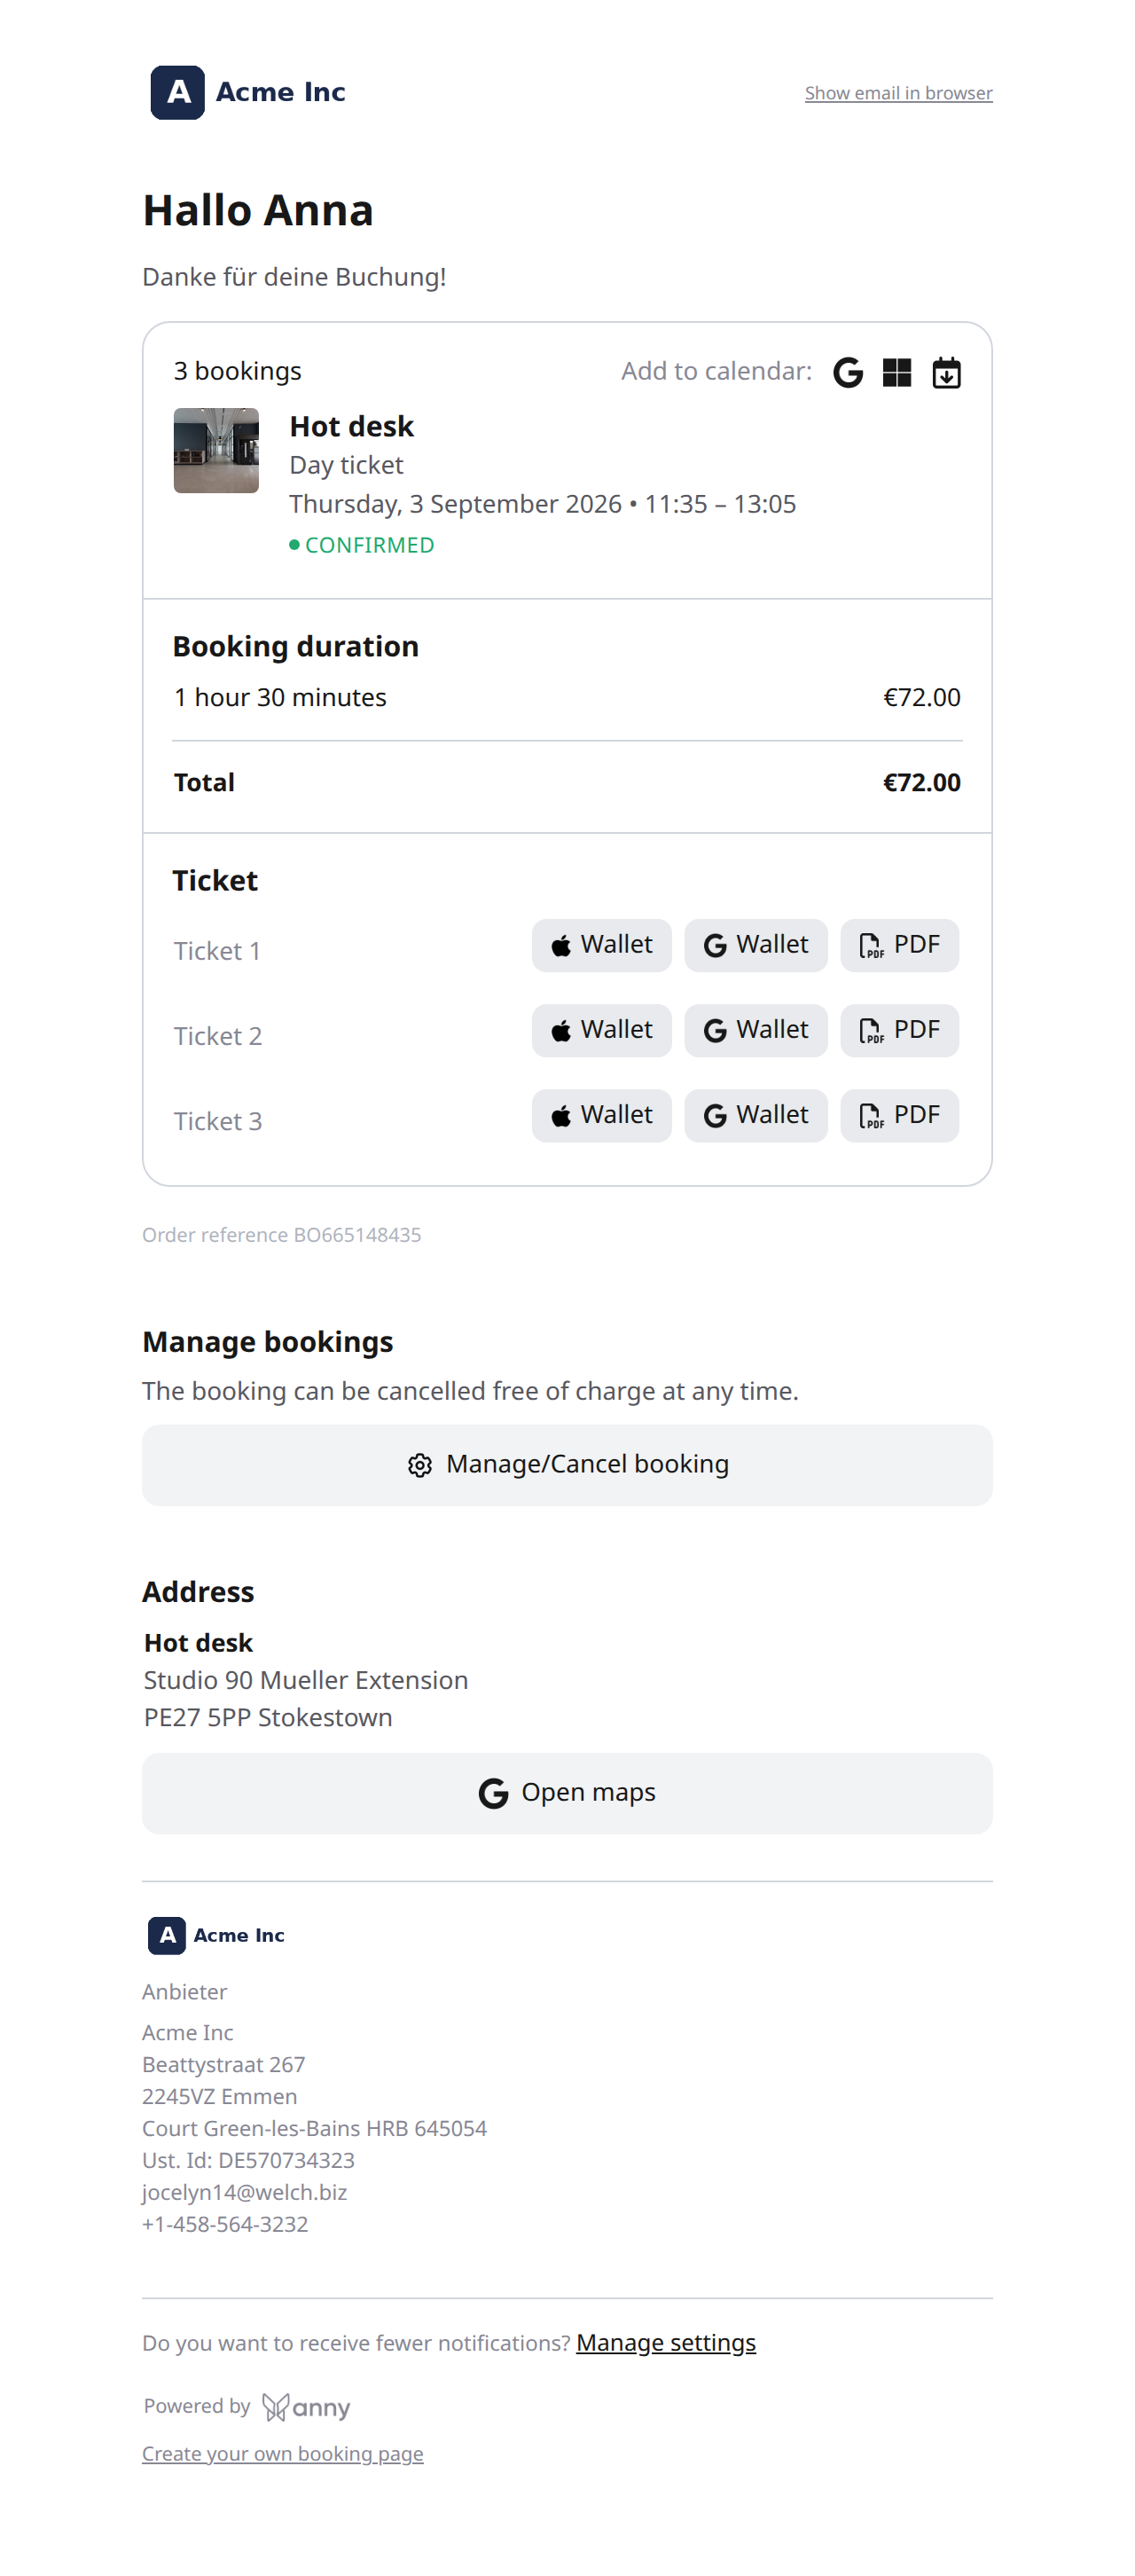Click 'Studio 90 Mueller Extension' address line
1135x2576 pixels.
pyautogui.click(x=306, y=1680)
